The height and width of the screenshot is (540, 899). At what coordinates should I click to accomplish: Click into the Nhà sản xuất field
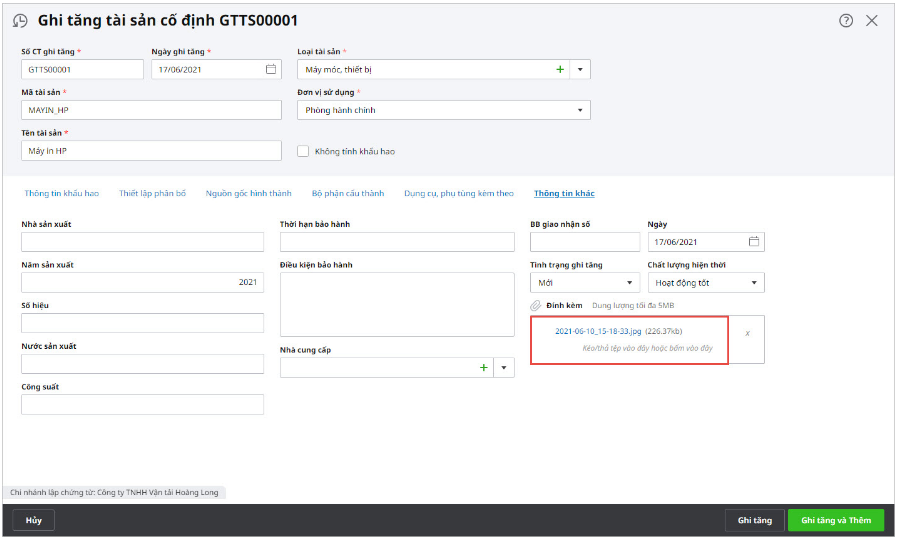142,242
